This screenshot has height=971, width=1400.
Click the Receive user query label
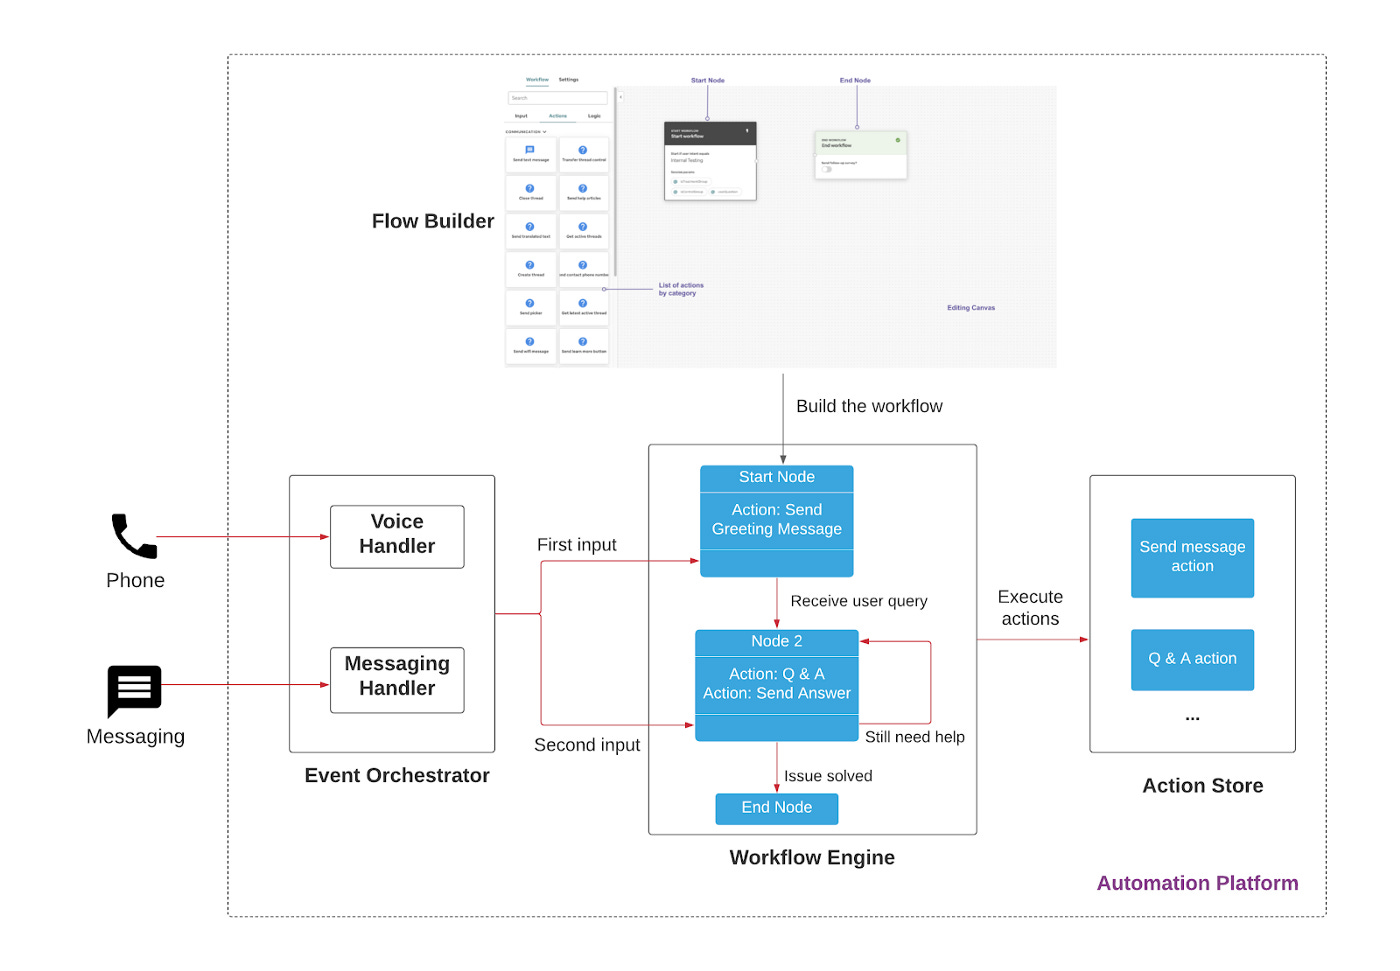click(x=859, y=601)
